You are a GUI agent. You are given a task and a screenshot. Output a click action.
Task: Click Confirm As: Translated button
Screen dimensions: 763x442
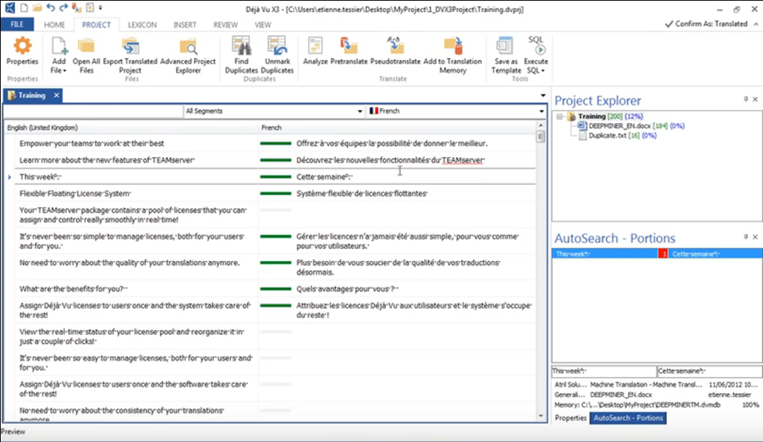[706, 24]
